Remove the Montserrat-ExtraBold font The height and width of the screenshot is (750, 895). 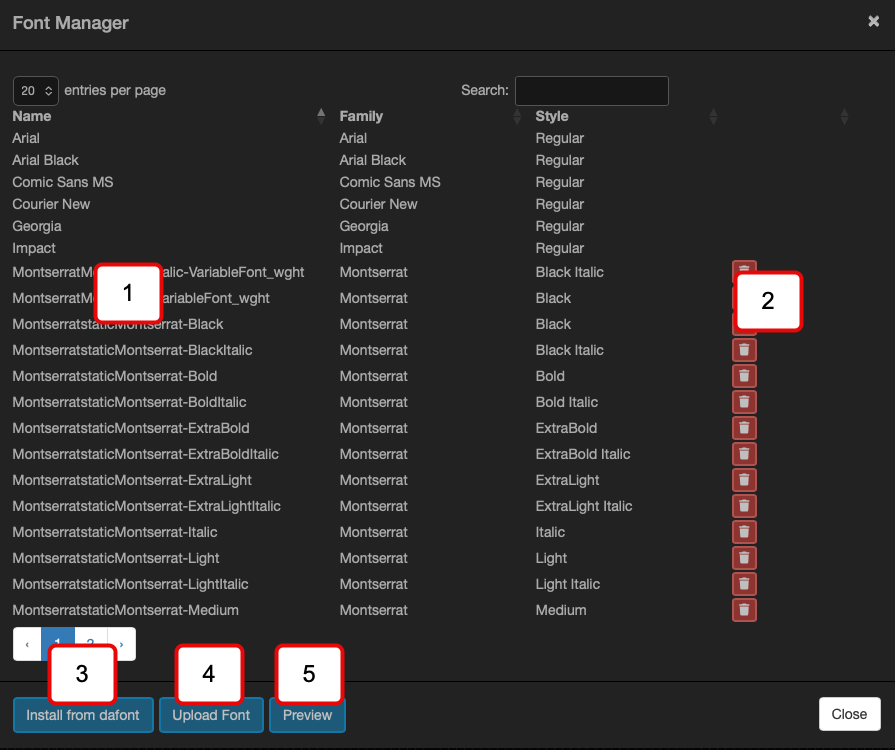(x=744, y=428)
